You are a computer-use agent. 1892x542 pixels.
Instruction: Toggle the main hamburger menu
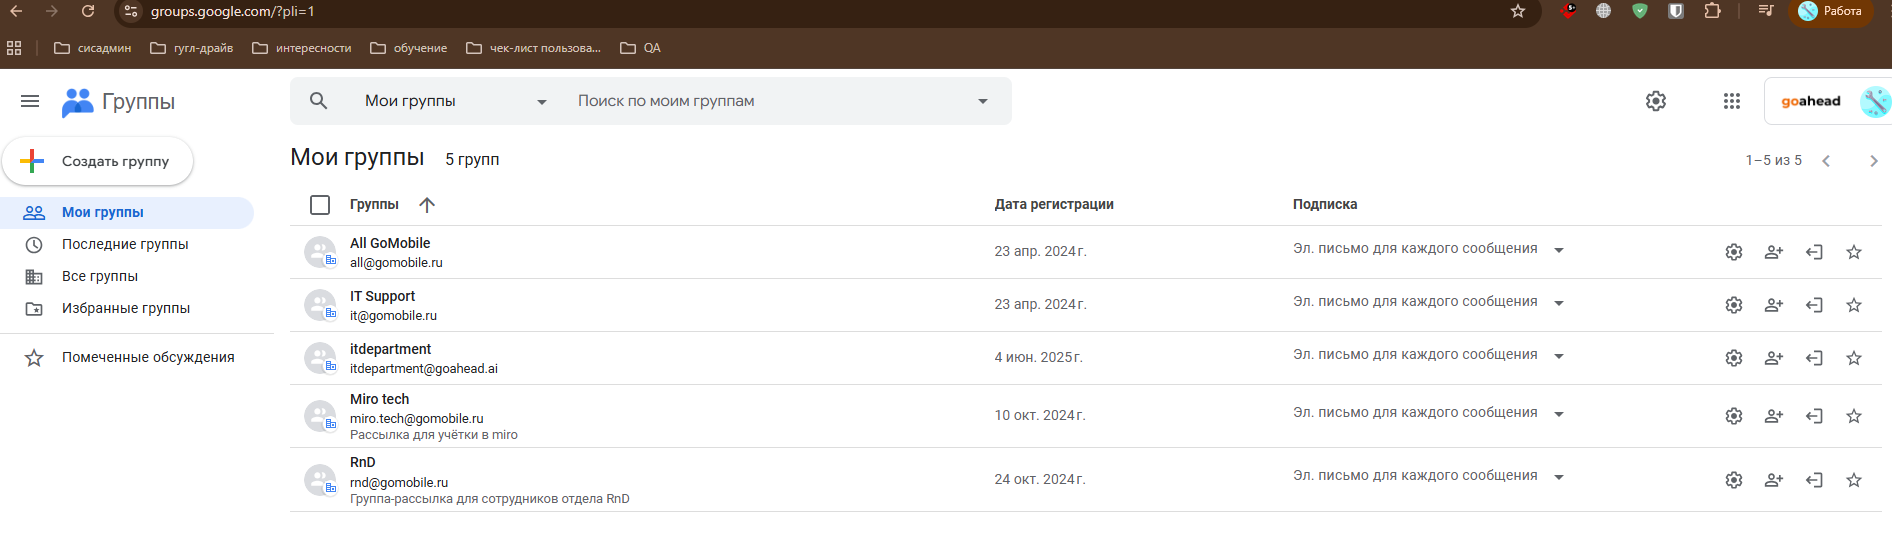click(x=30, y=101)
